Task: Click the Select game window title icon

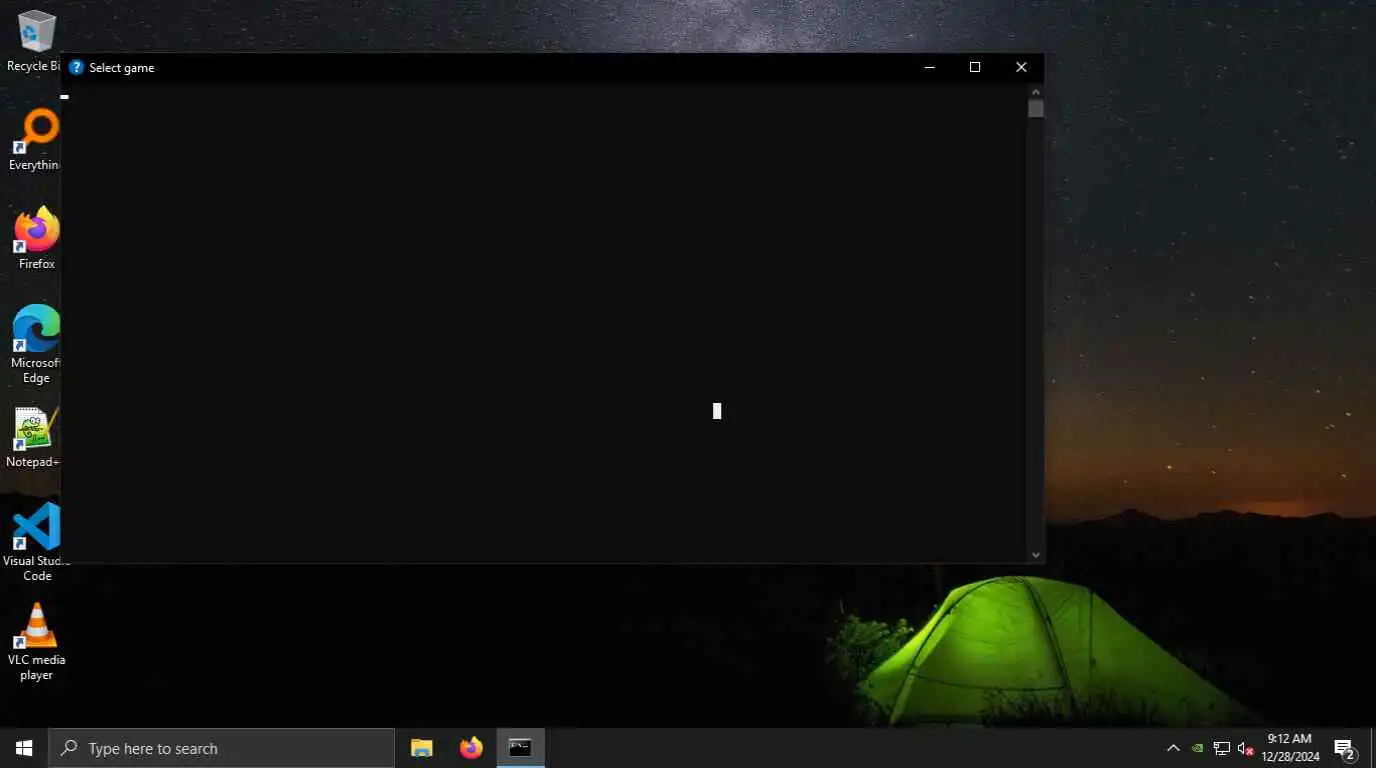Action: (x=76, y=67)
